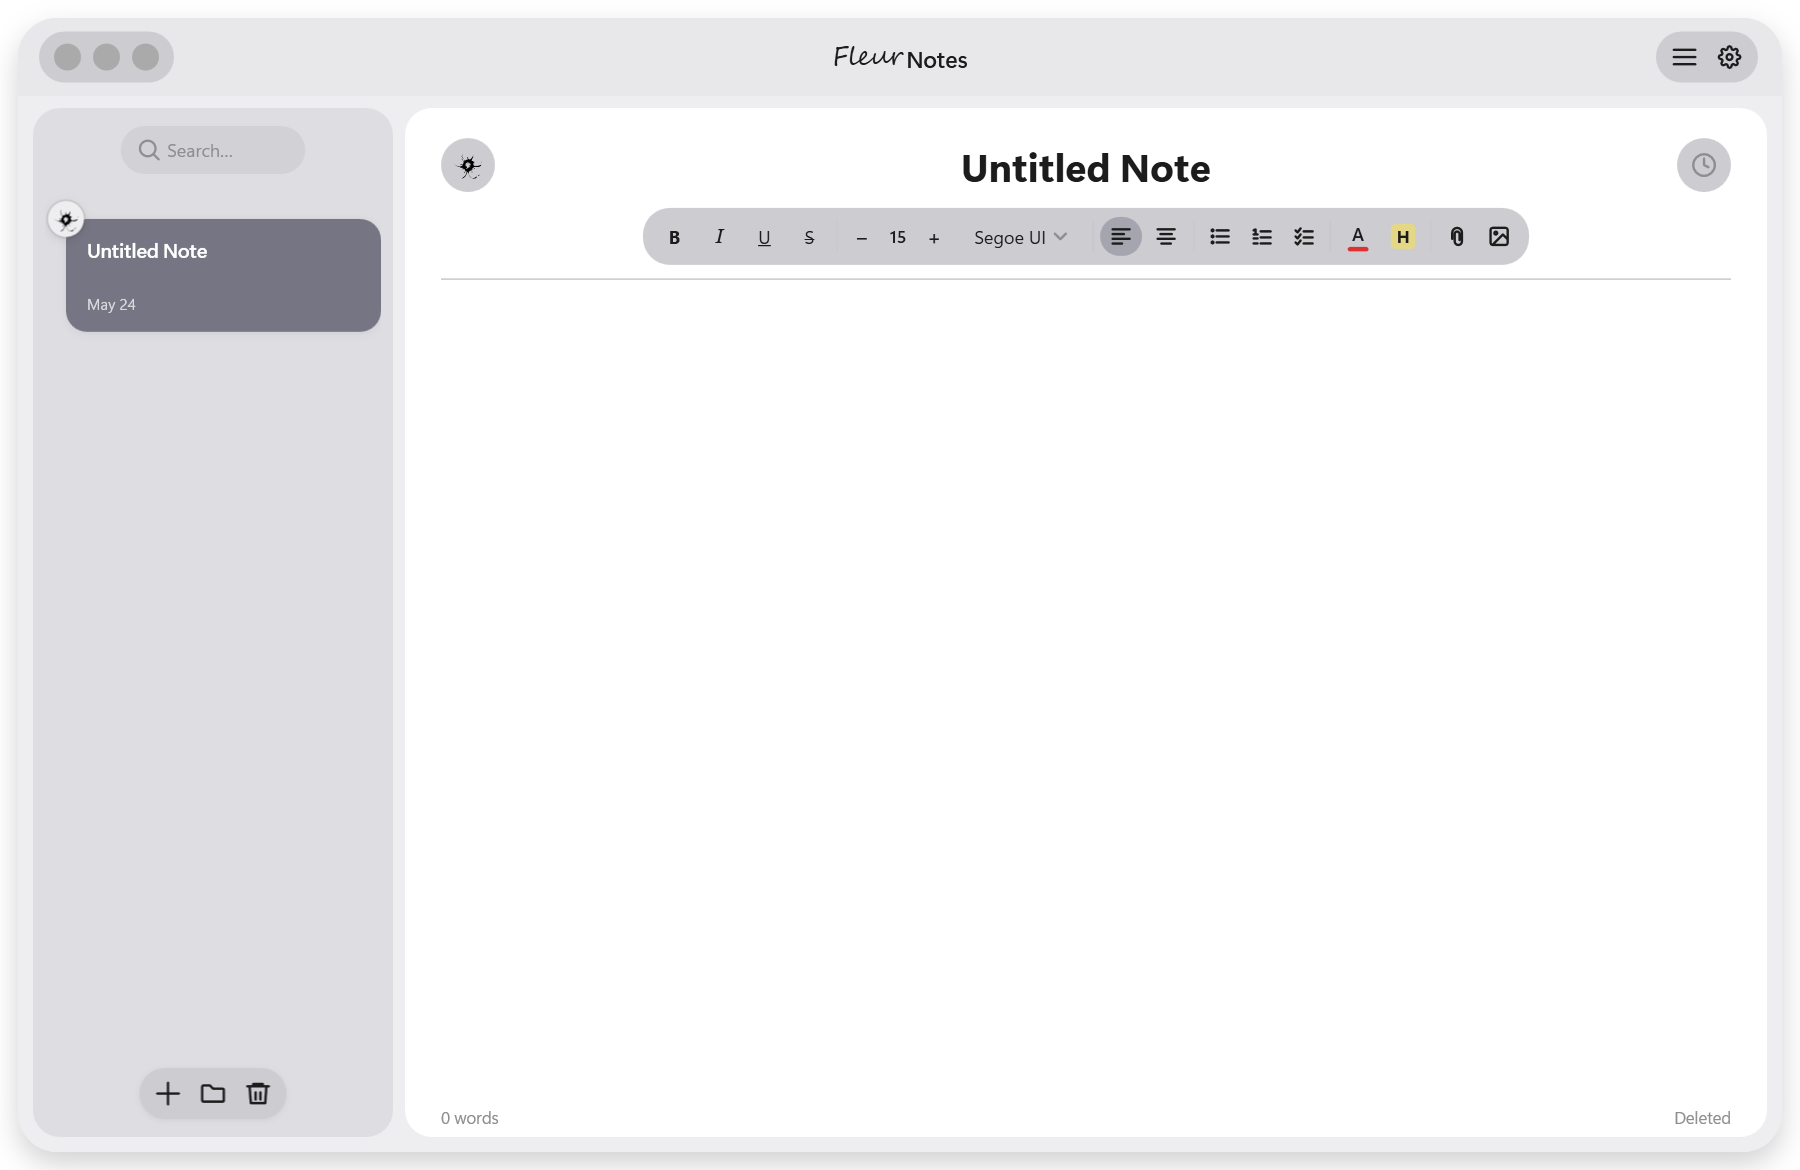Align text to the left
1800x1170 pixels.
(x=1121, y=237)
